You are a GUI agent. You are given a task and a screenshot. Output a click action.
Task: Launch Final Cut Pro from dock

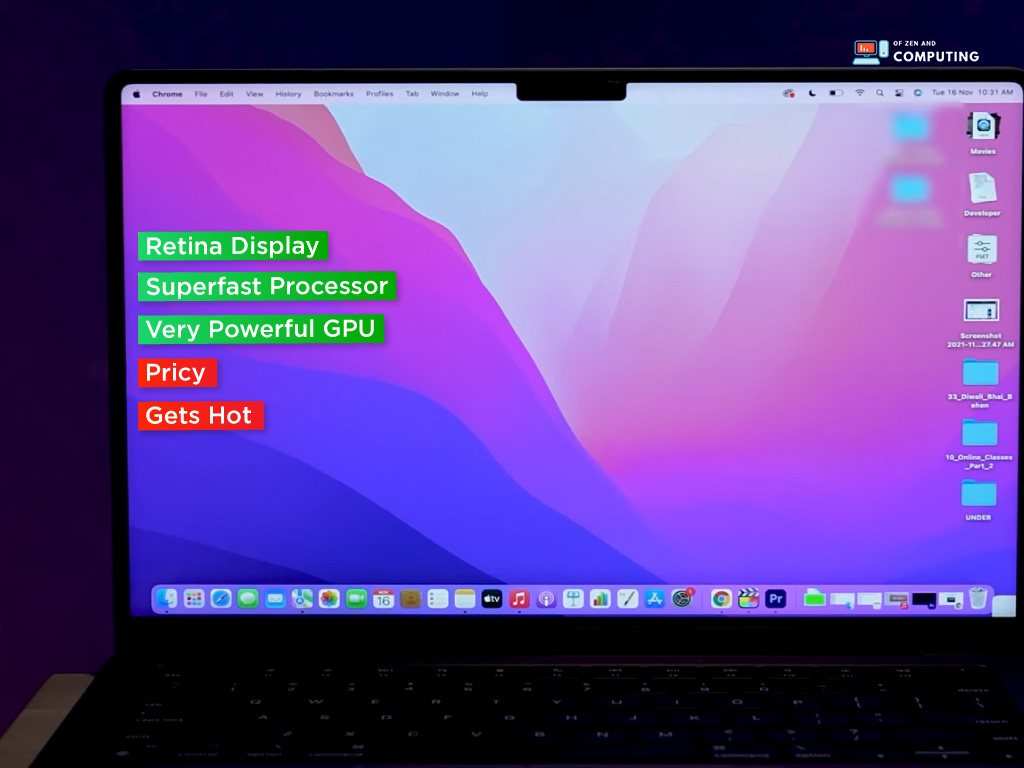pyautogui.click(x=748, y=598)
